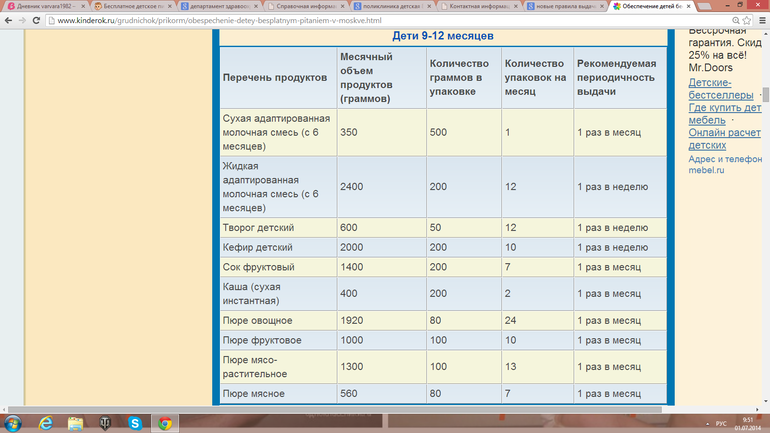The height and width of the screenshot is (433, 770).
Task: Launch Internet Explorer from the taskbar
Action: pos(46,423)
